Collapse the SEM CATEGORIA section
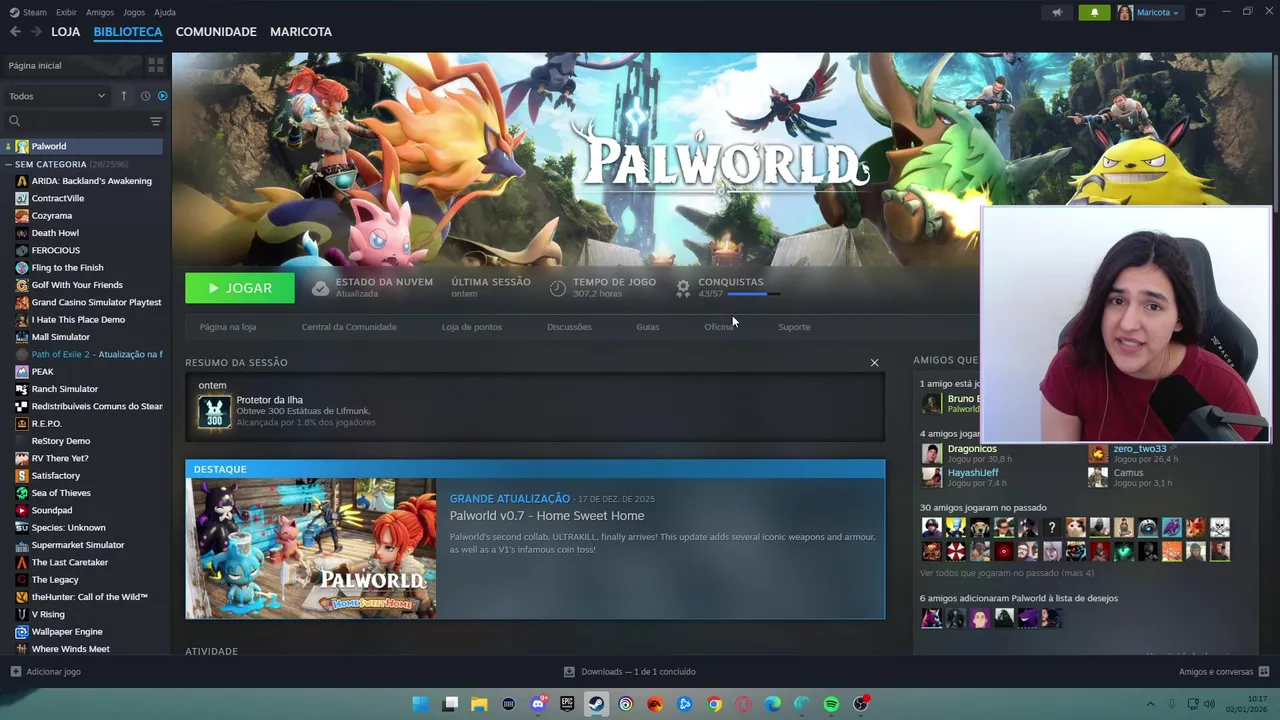 coord(8,164)
